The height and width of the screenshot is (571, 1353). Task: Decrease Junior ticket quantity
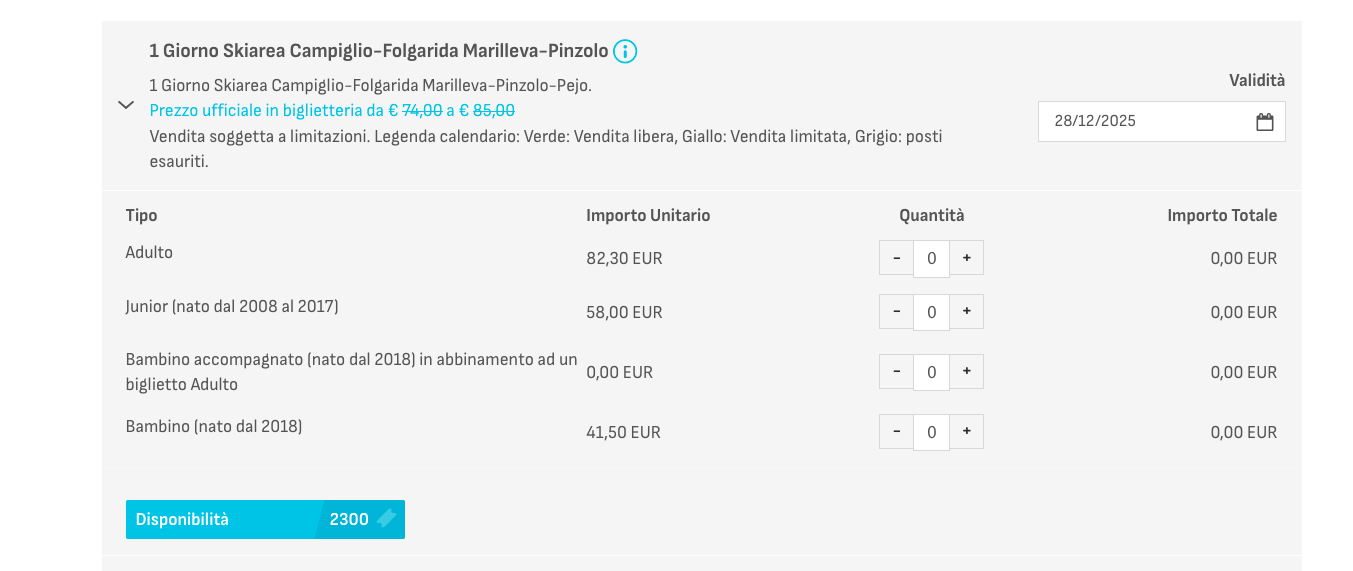896,312
